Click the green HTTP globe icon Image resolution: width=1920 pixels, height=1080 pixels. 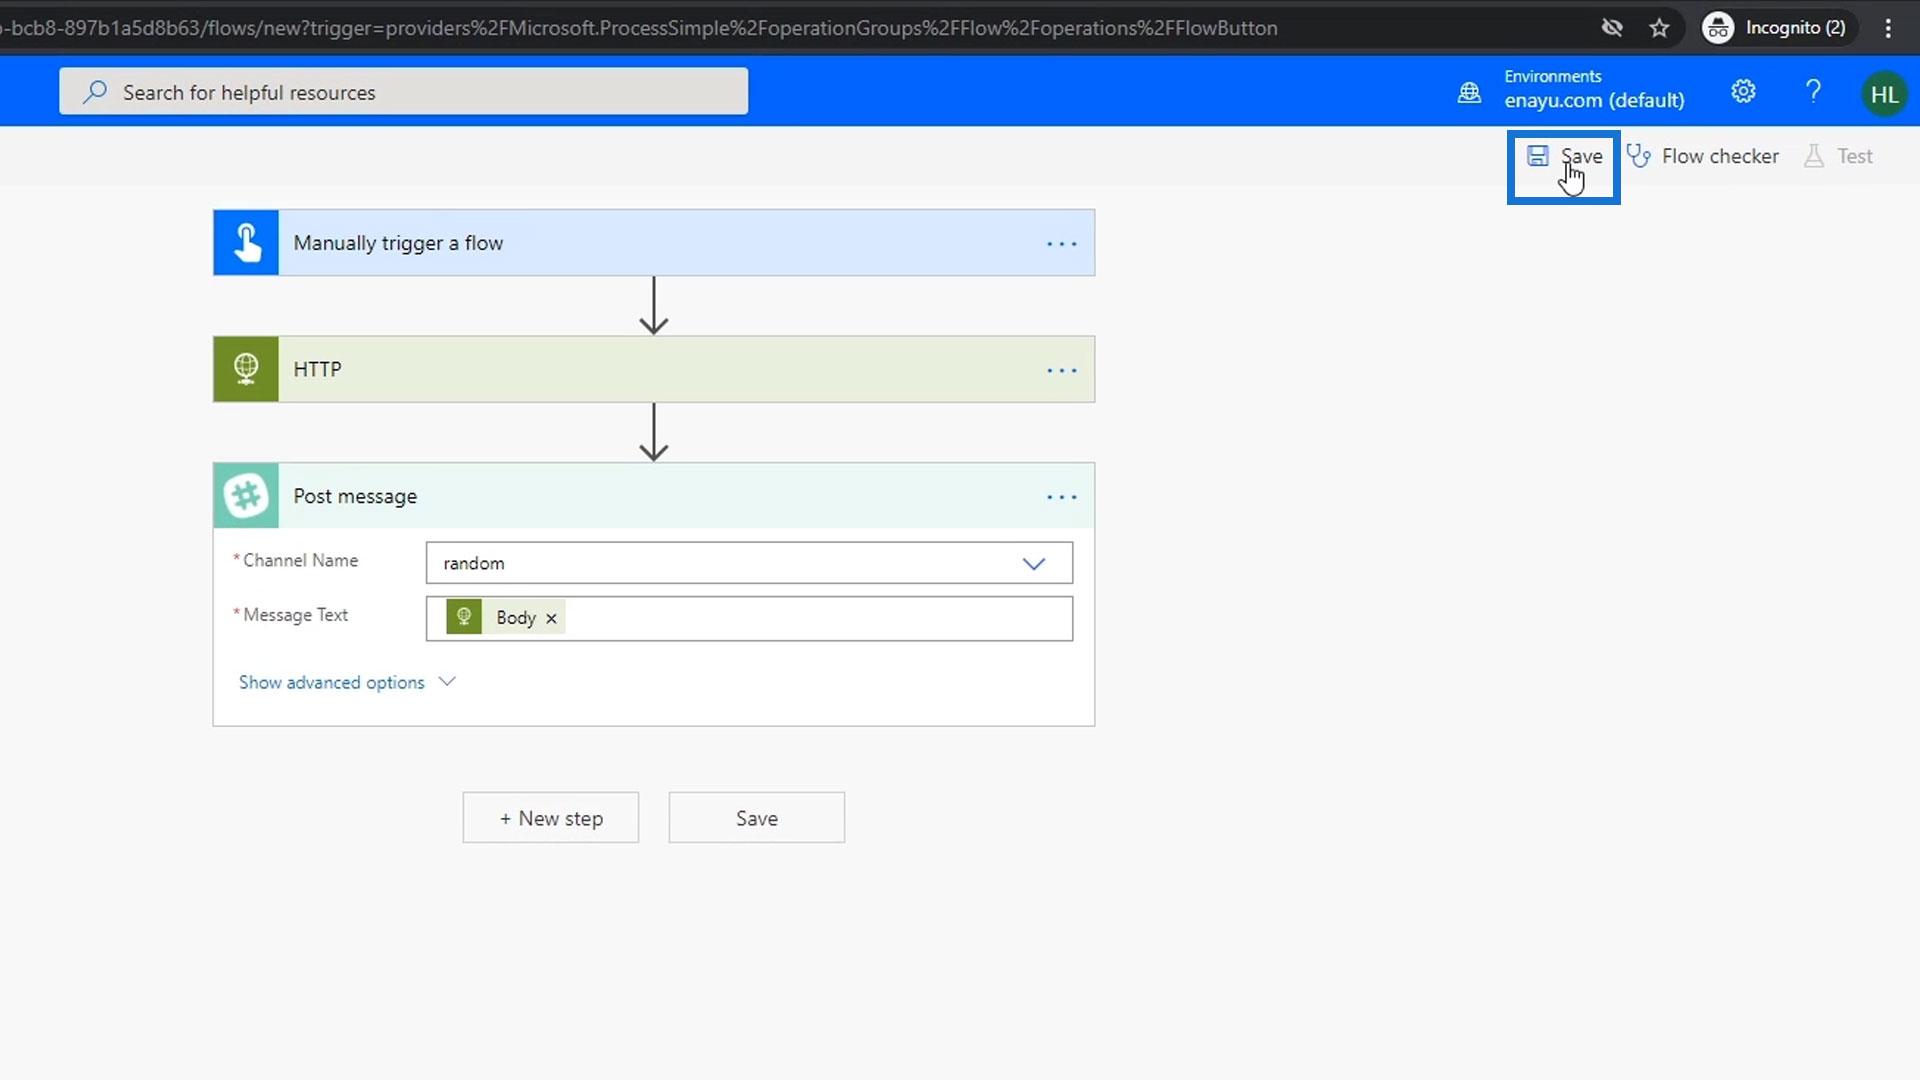246,369
